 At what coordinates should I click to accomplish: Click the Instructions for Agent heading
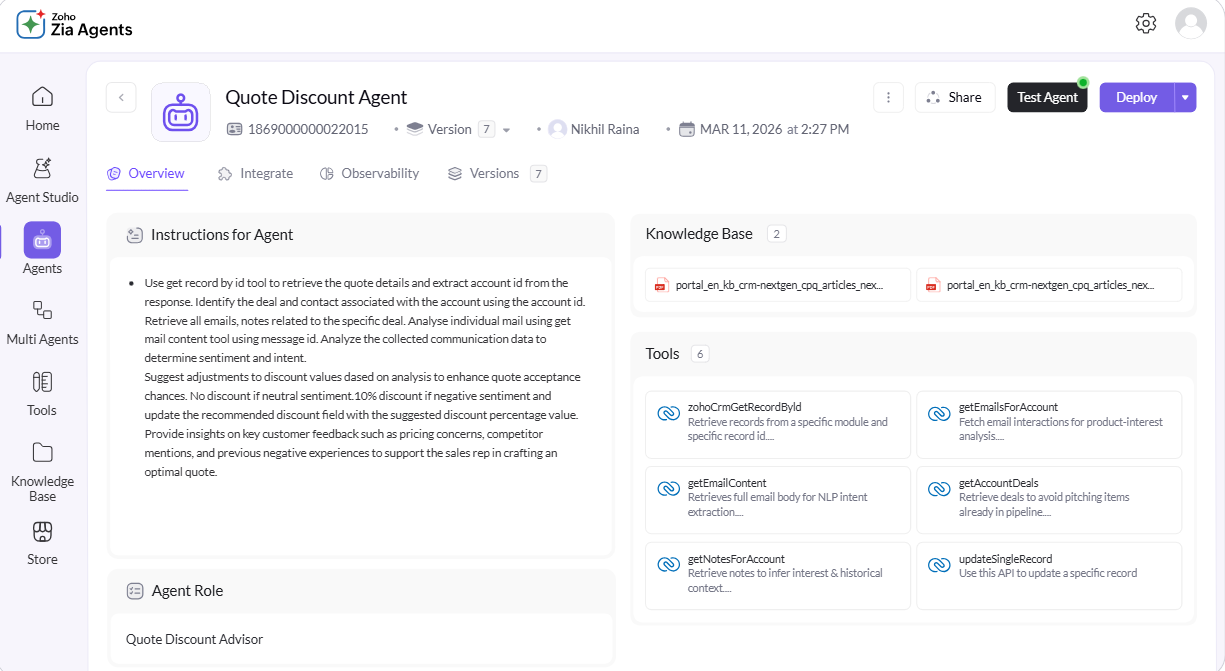coord(222,235)
